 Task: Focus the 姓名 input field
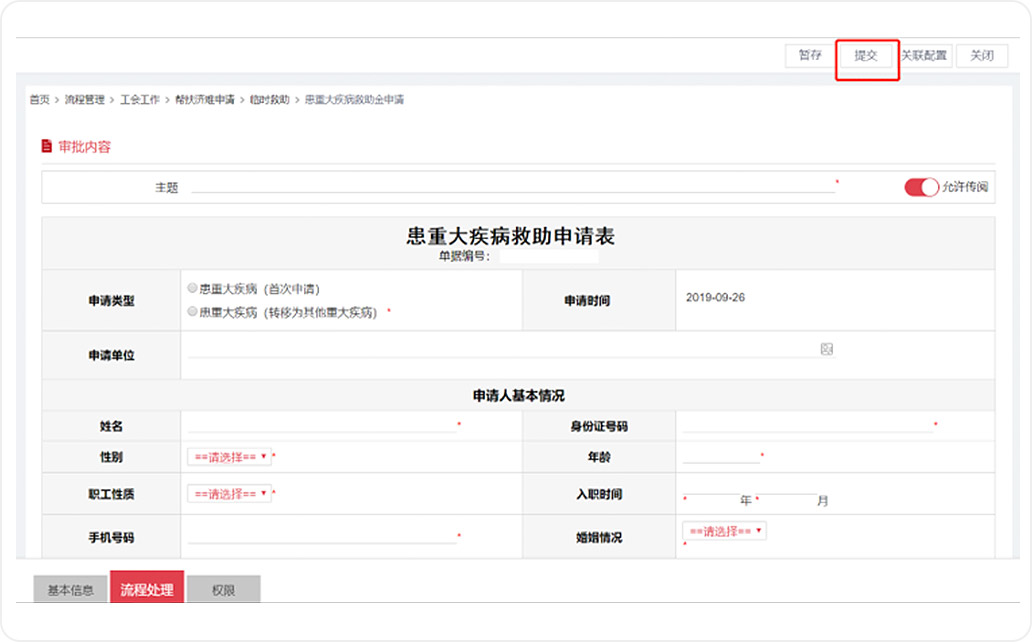click(320, 425)
